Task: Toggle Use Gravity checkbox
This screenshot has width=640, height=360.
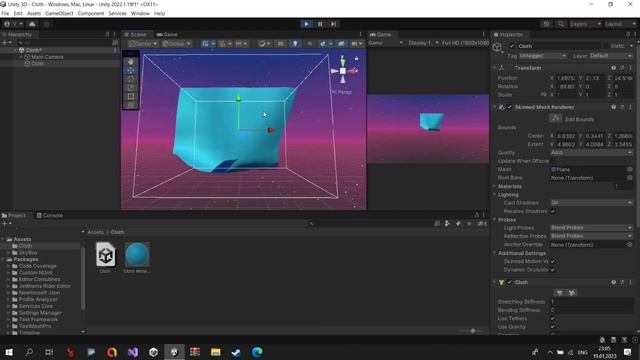Action: click(553, 327)
